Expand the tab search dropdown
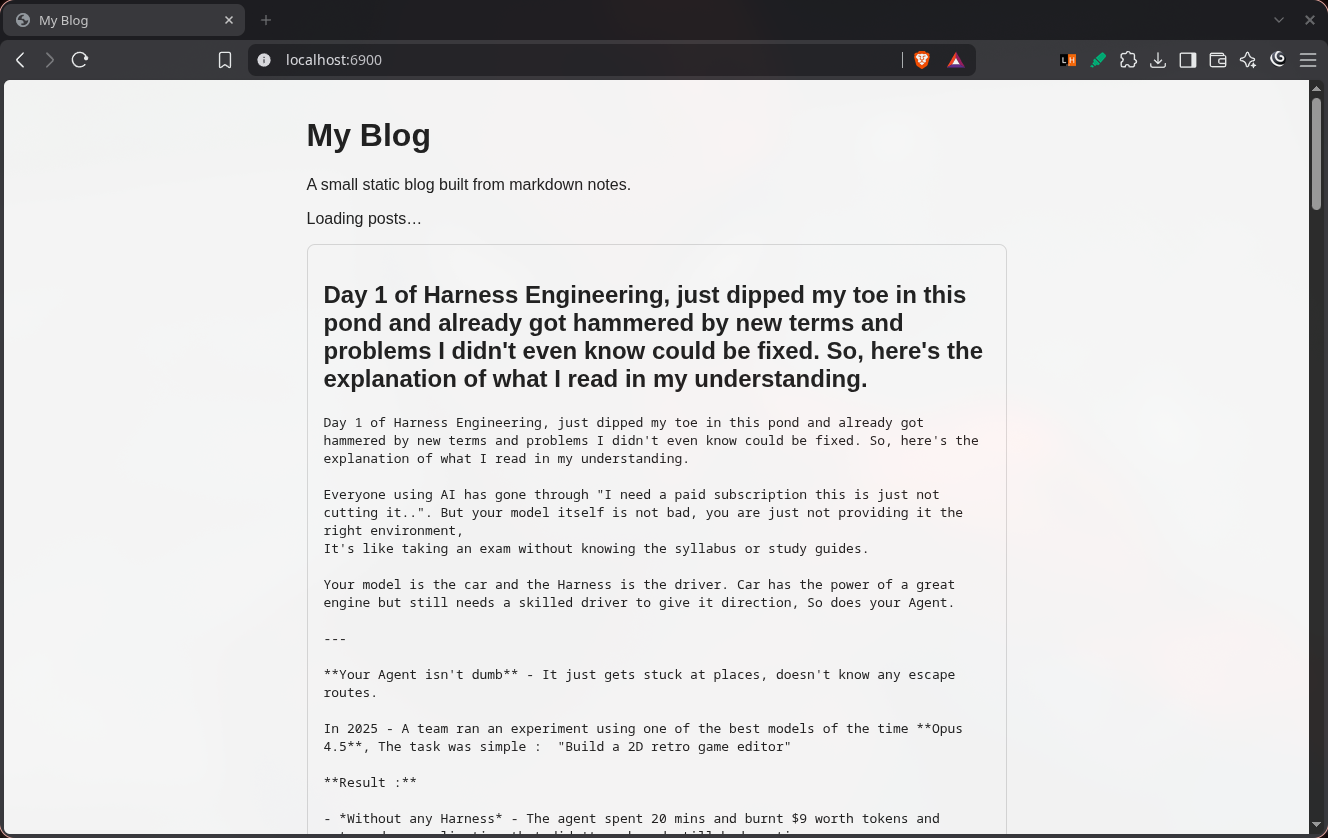 coord(1279,20)
